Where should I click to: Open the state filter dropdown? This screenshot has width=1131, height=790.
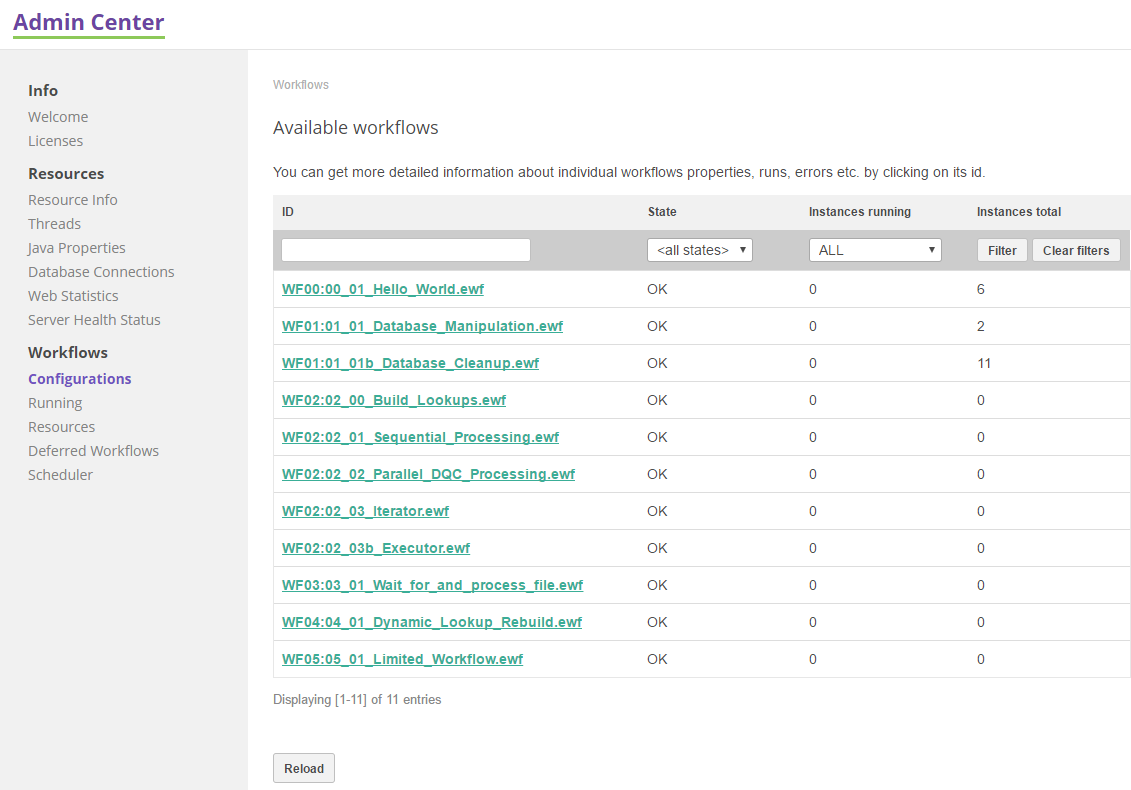[699, 249]
